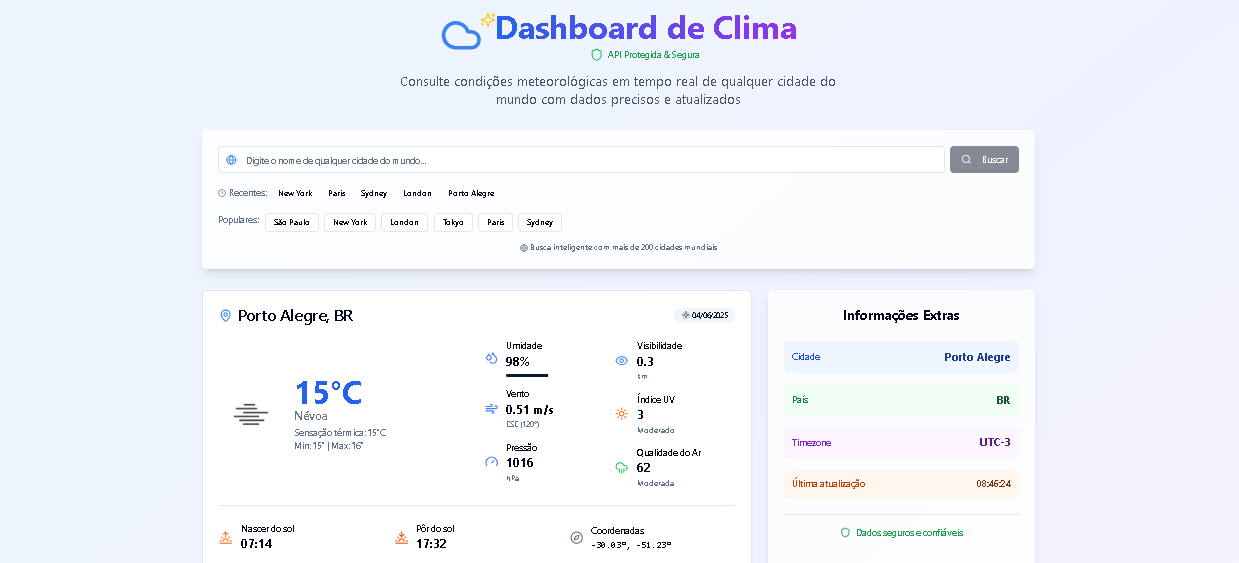Click the Min/Max temperature line

point(329,446)
